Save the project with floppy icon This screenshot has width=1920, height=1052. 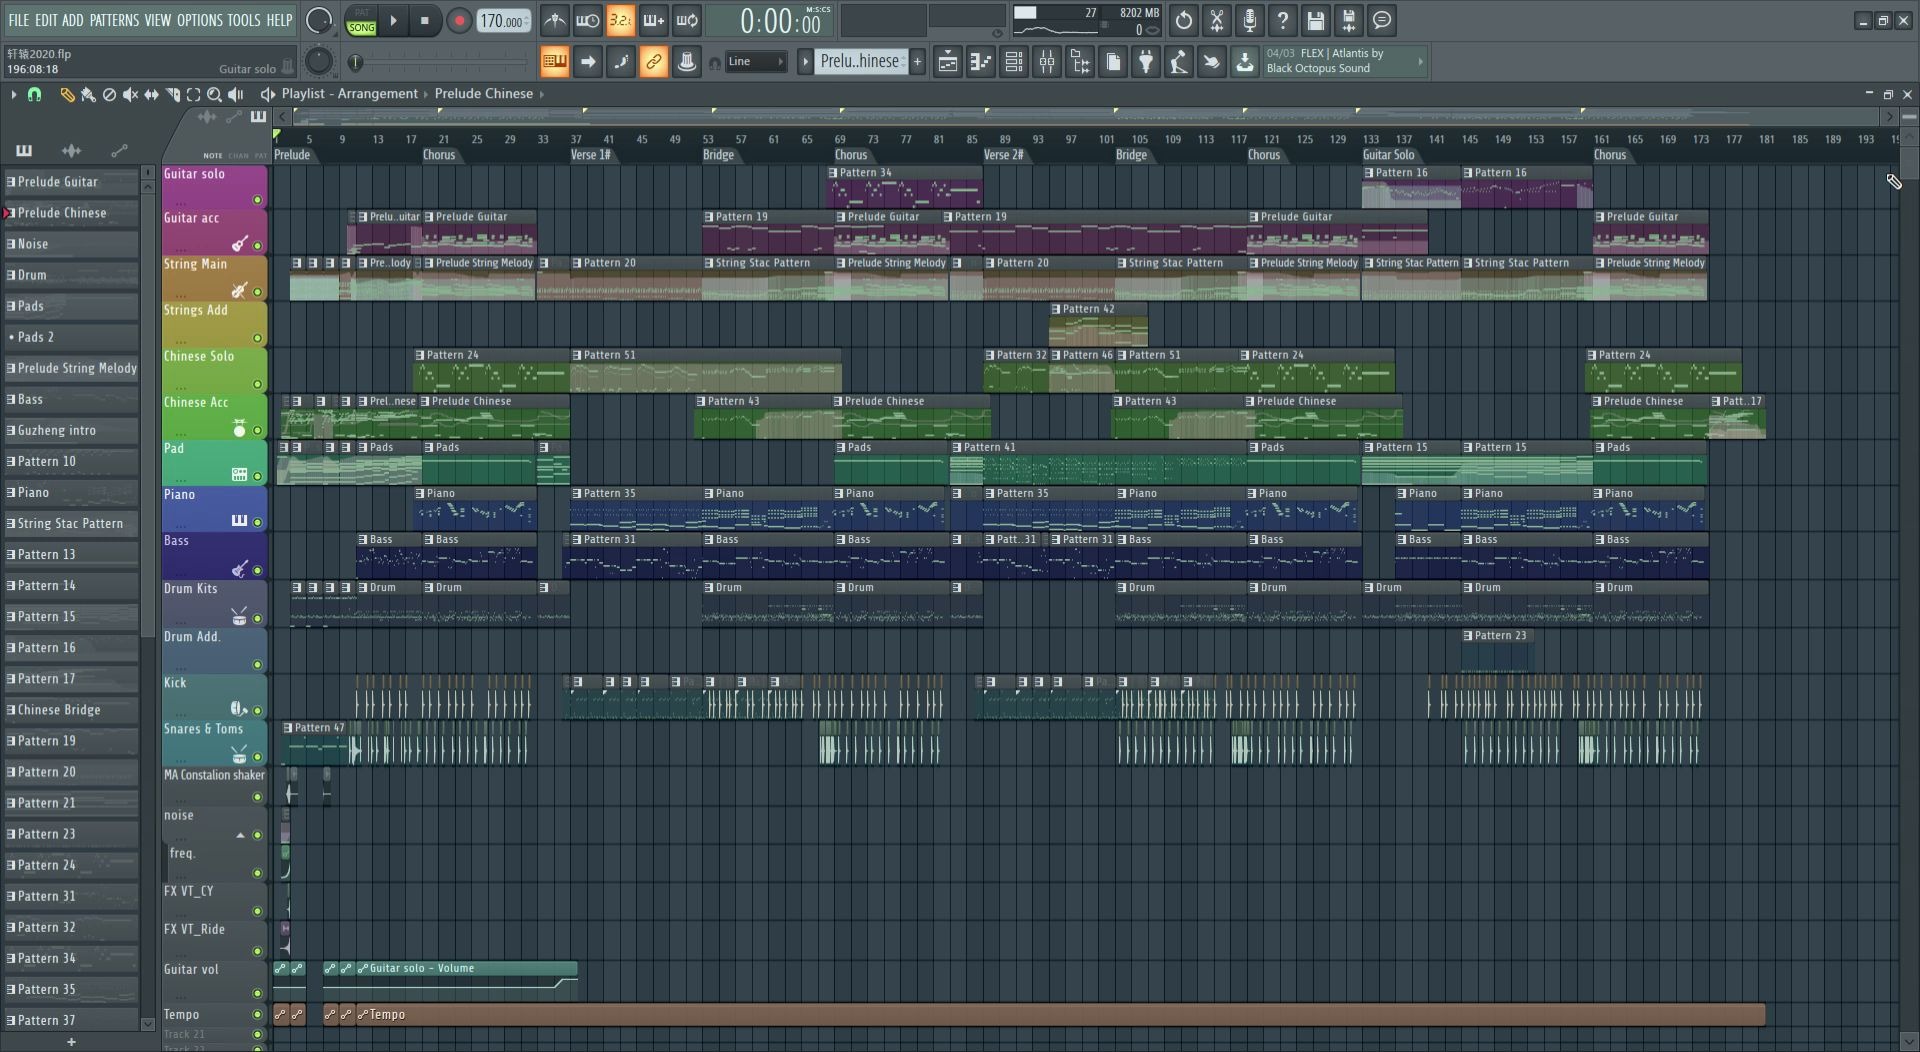(x=1315, y=21)
